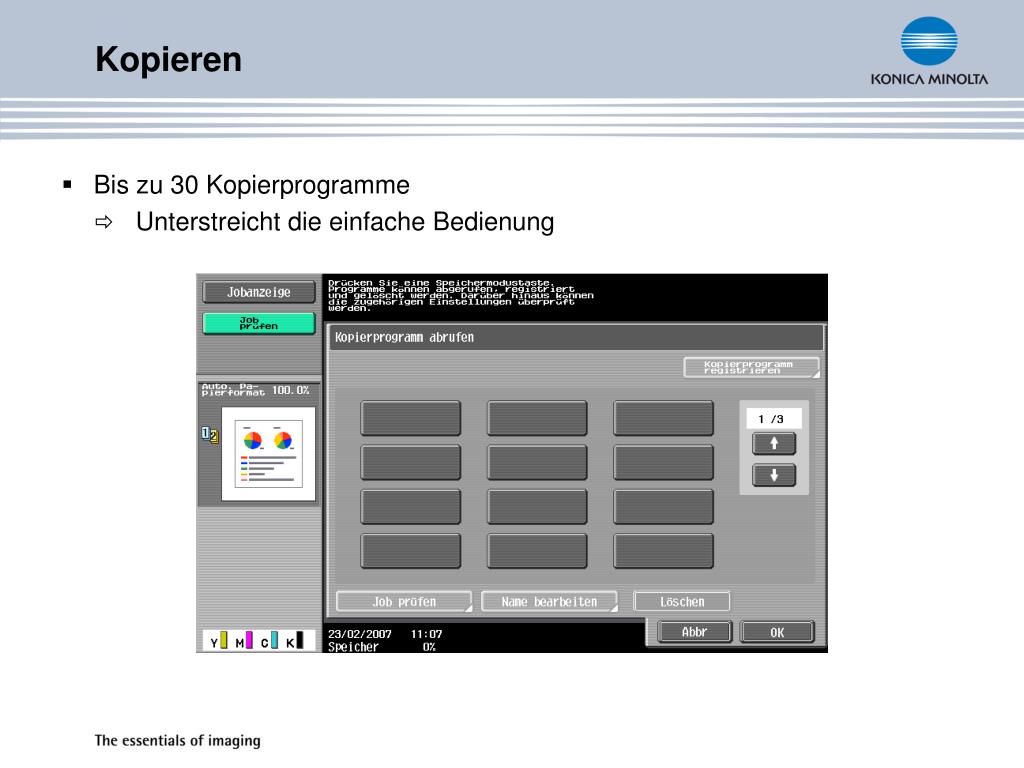Tap Kopierprogramm registrieren button

coord(751,367)
